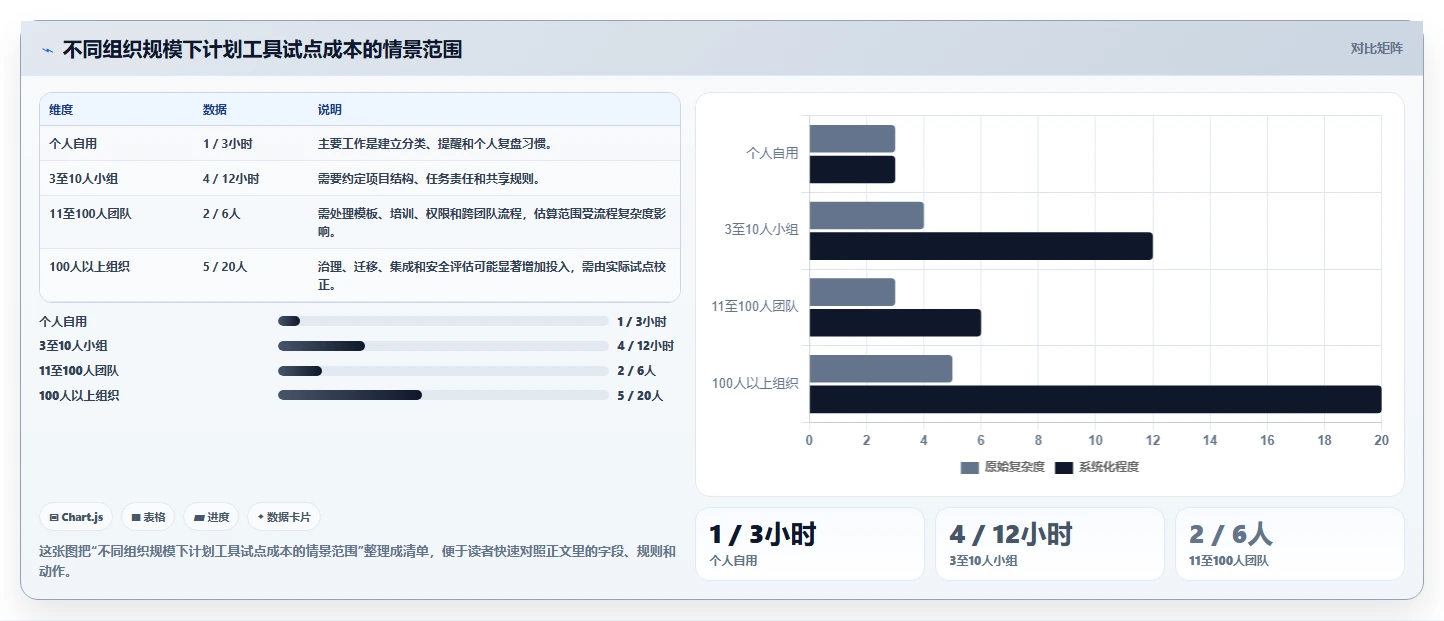This screenshot has width=1444, height=621.
Task: Click the x-axis tick label 12
Action: tap(1152, 440)
